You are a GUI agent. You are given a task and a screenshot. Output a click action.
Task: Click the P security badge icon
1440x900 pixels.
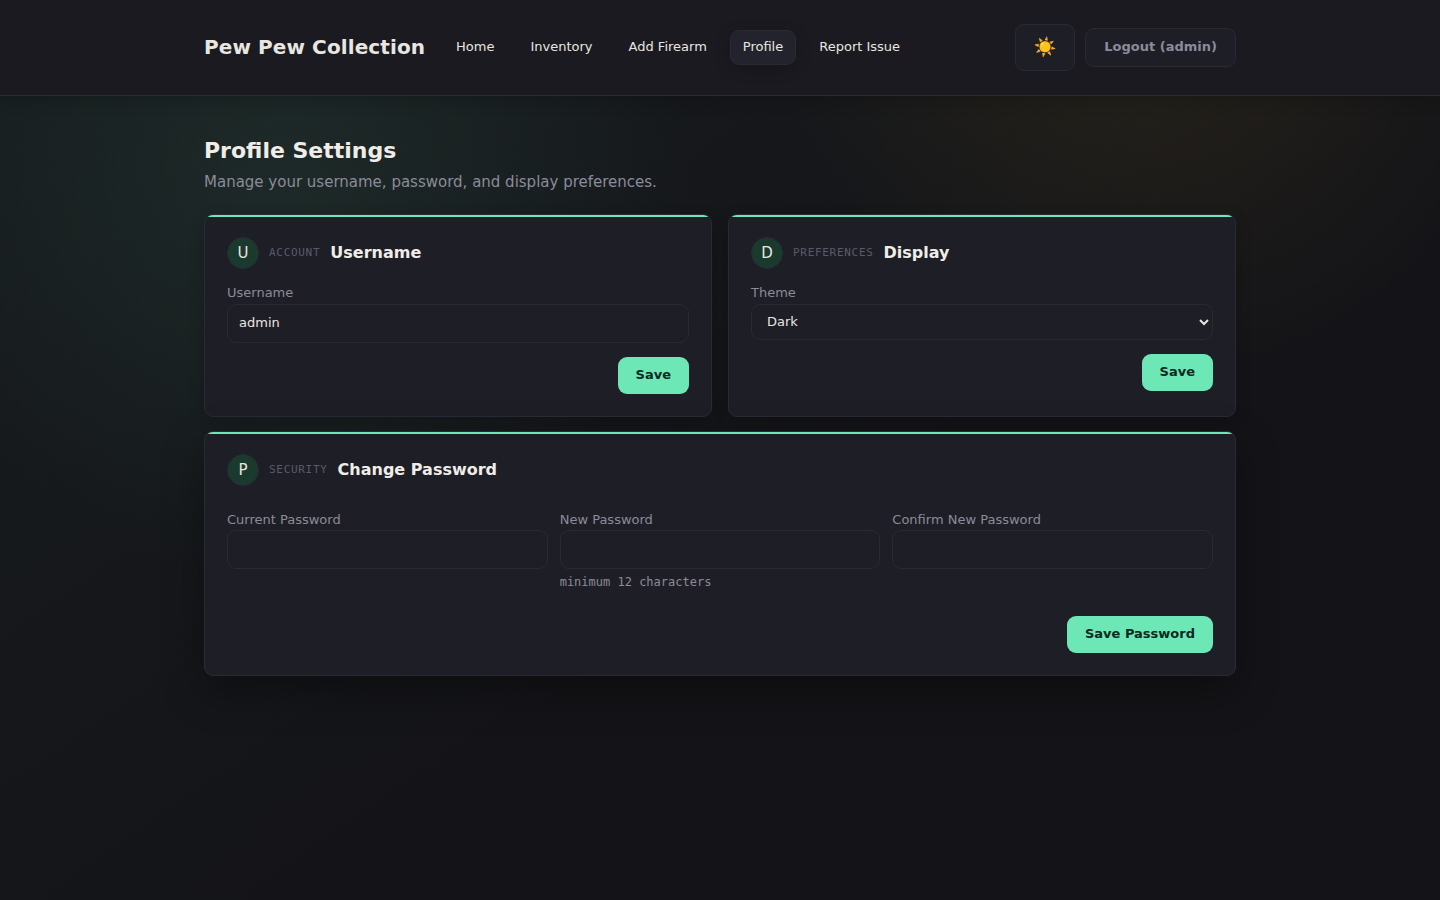[242, 469]
